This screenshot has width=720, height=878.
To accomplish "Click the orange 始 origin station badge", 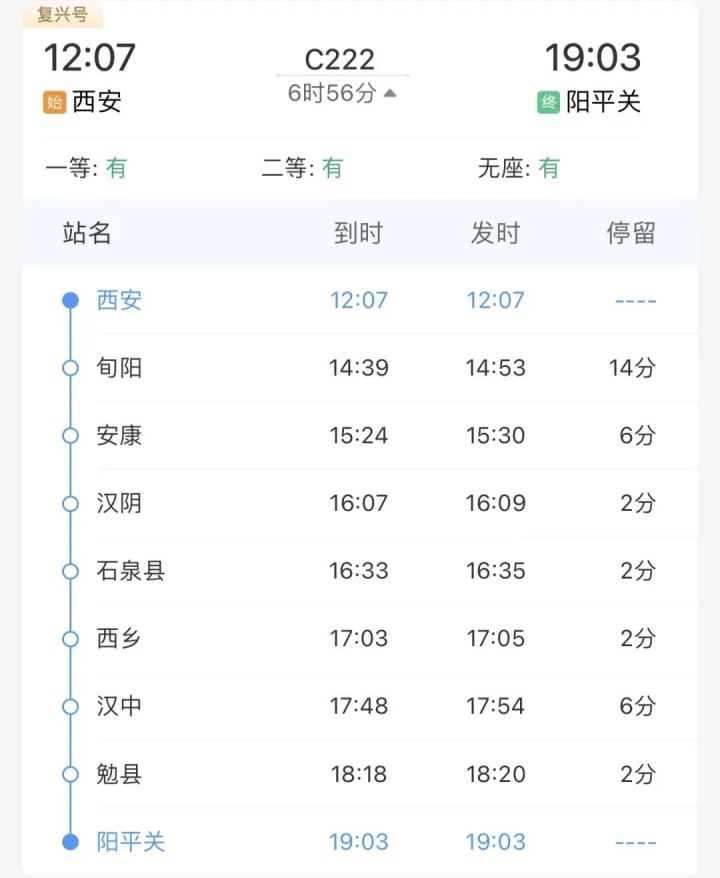I will [x=54, y=102].
